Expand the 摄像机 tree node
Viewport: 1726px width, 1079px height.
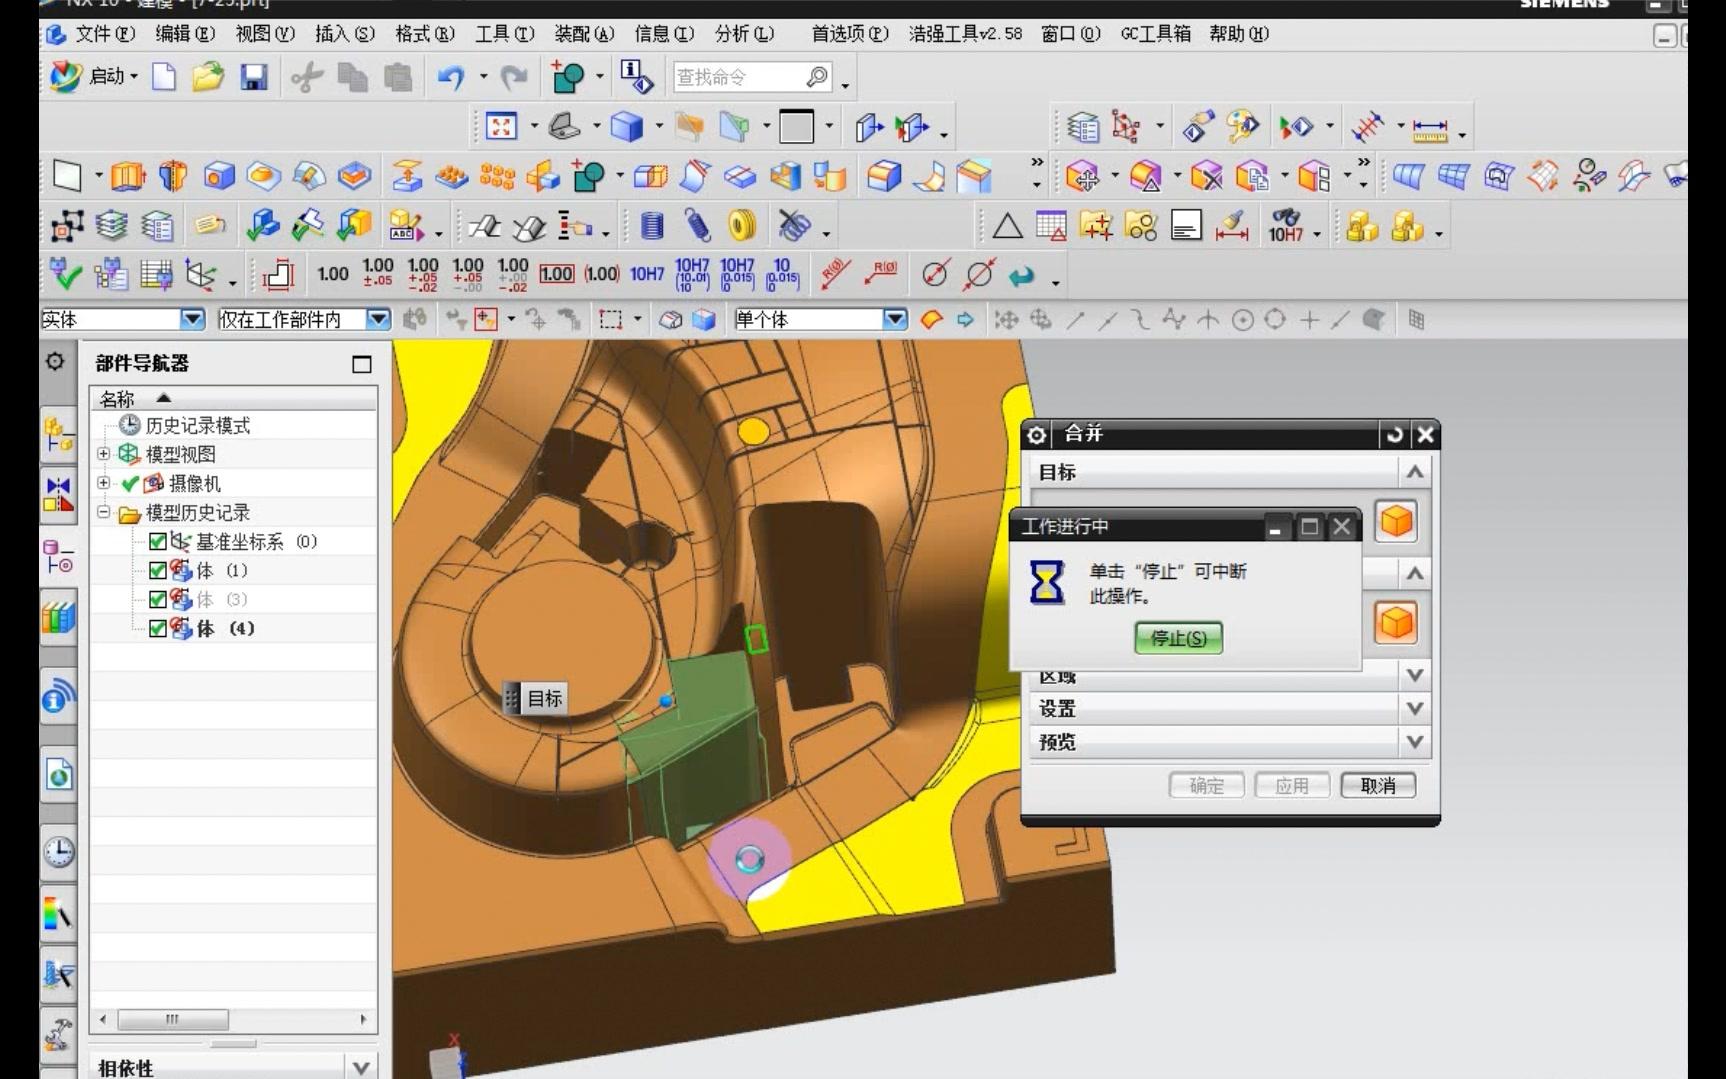[x=104, y=483]
